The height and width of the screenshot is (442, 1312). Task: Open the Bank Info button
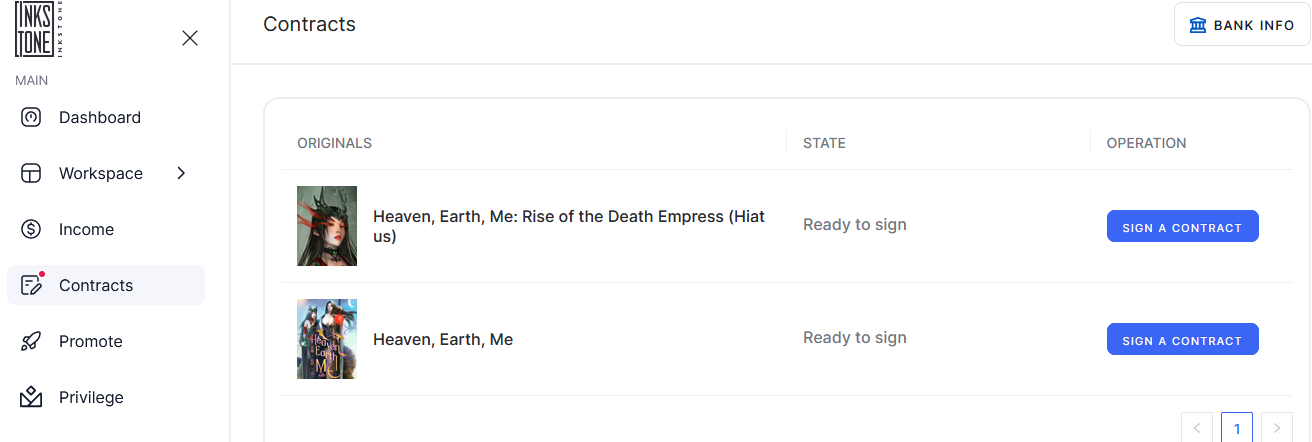1242,25
